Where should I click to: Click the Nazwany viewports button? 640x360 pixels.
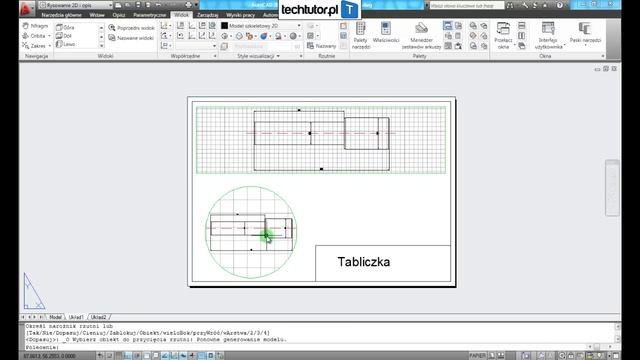point(322,46)
